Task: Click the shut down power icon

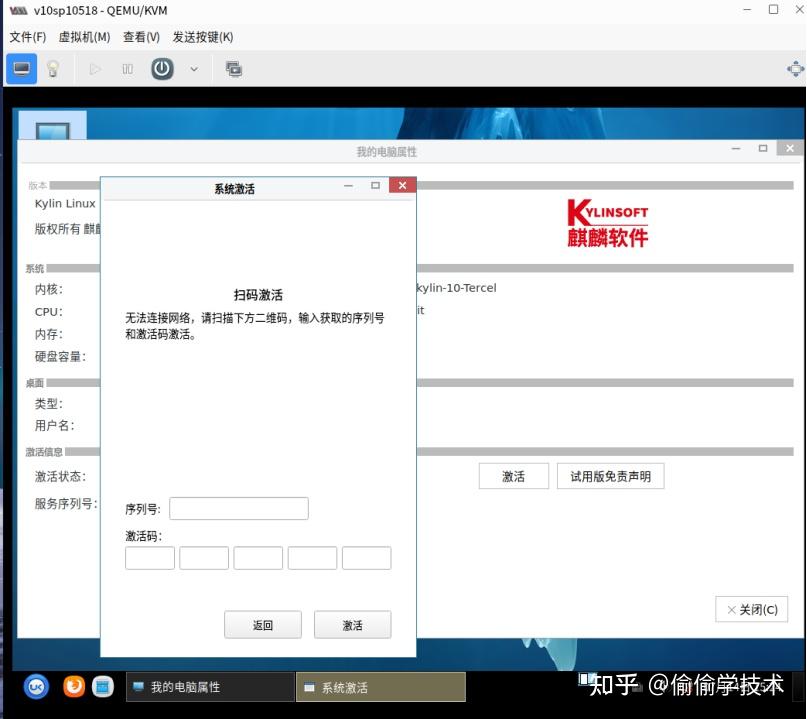Action: point(162,68)
